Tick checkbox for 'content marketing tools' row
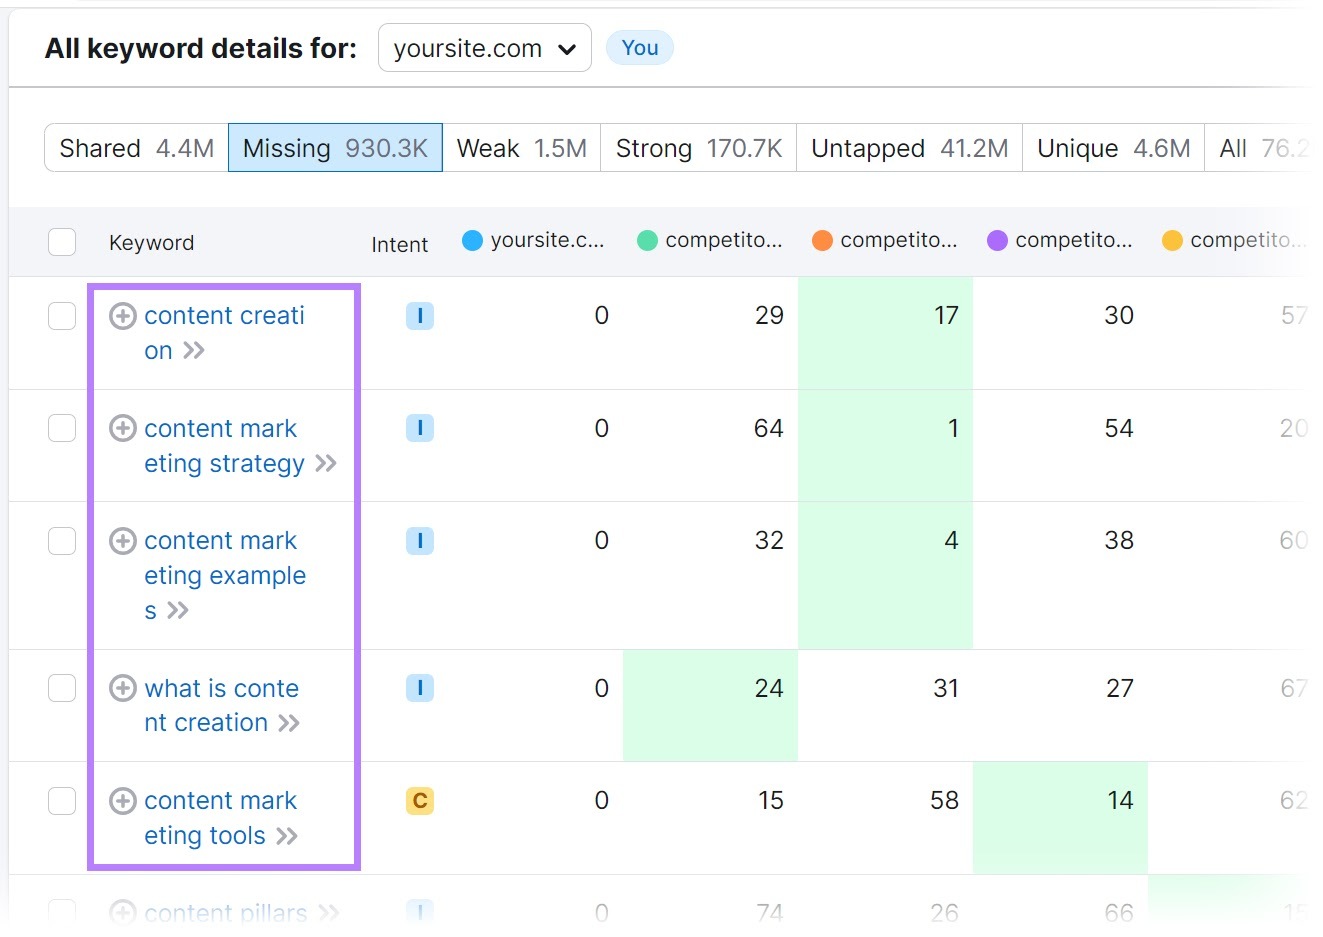Viewport: 1323px width, 937px height. coord(62,801)
